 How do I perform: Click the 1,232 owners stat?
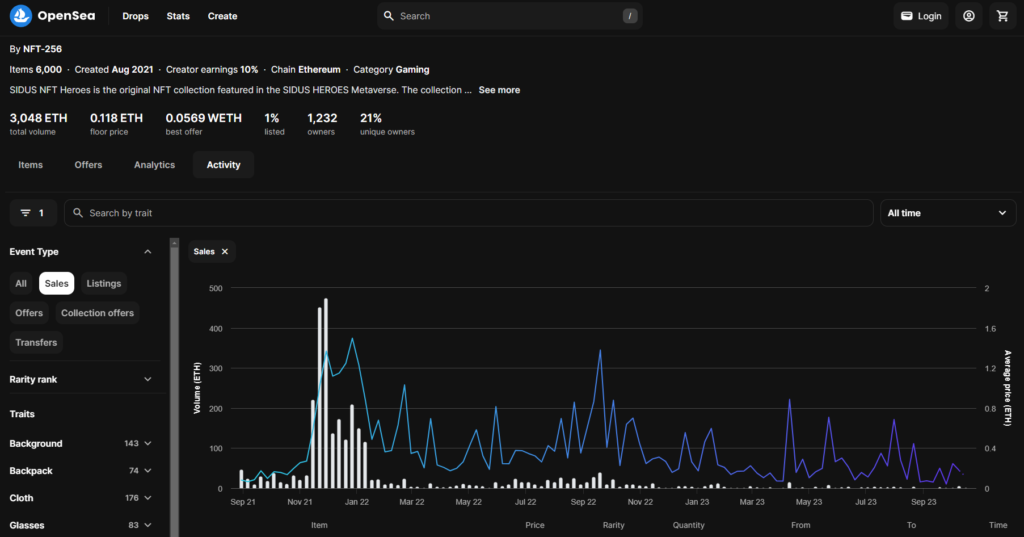coord(322,123)
